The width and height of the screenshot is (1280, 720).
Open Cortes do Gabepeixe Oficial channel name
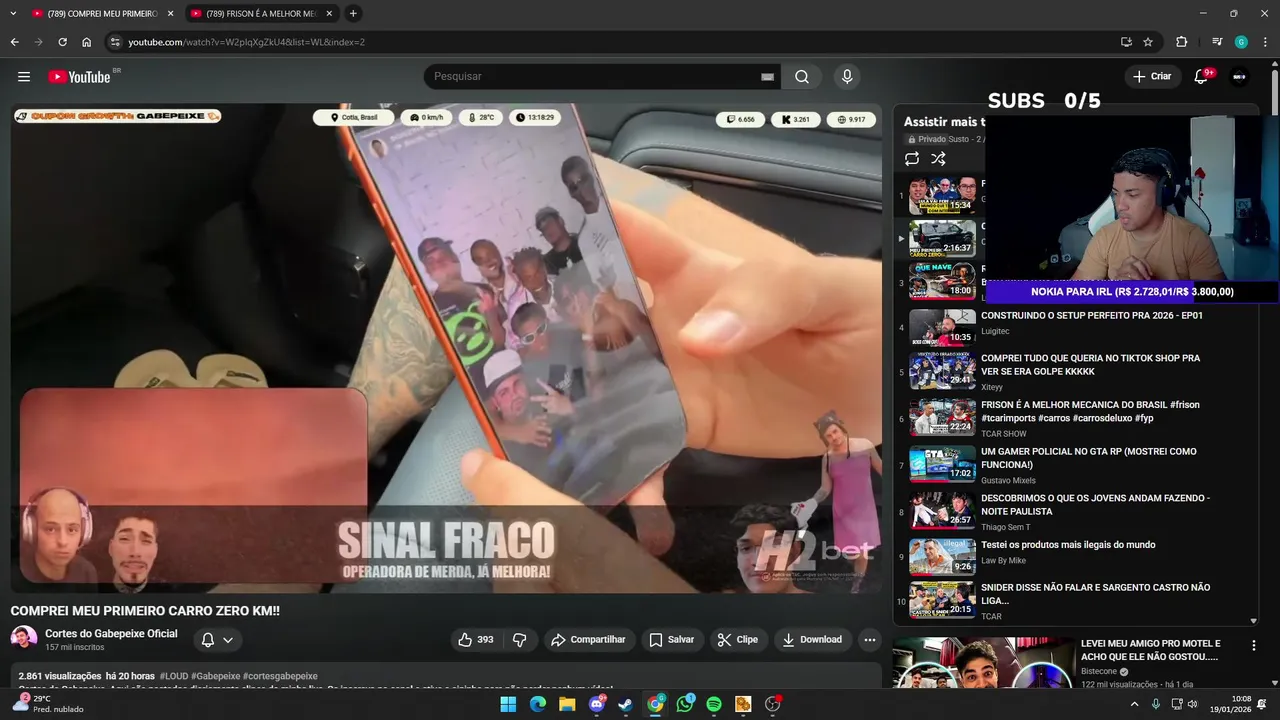(111, 634)
